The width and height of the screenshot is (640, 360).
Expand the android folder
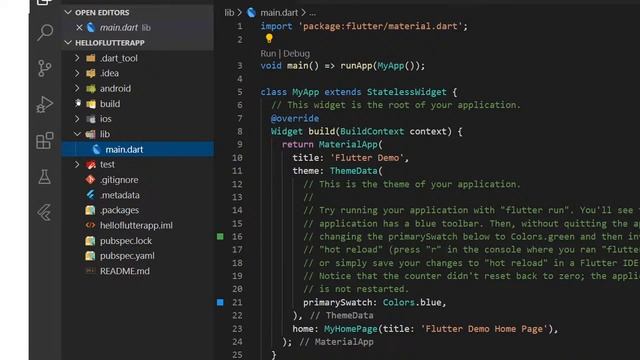pyautogui.click(x=77, y=88)
